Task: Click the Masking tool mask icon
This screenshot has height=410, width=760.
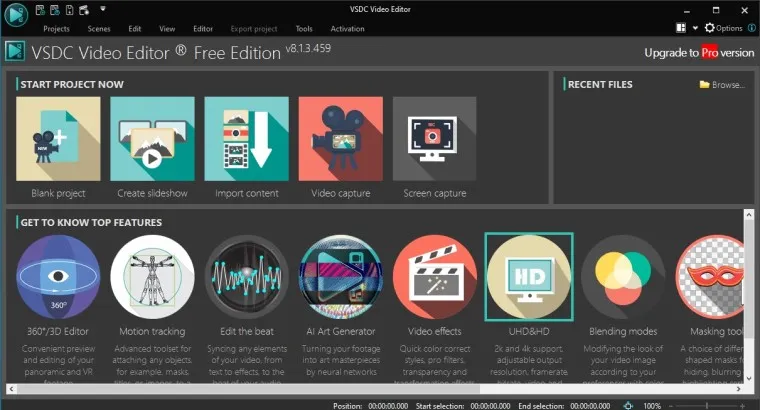Action: pyautogui.click(x=710, y=277)
